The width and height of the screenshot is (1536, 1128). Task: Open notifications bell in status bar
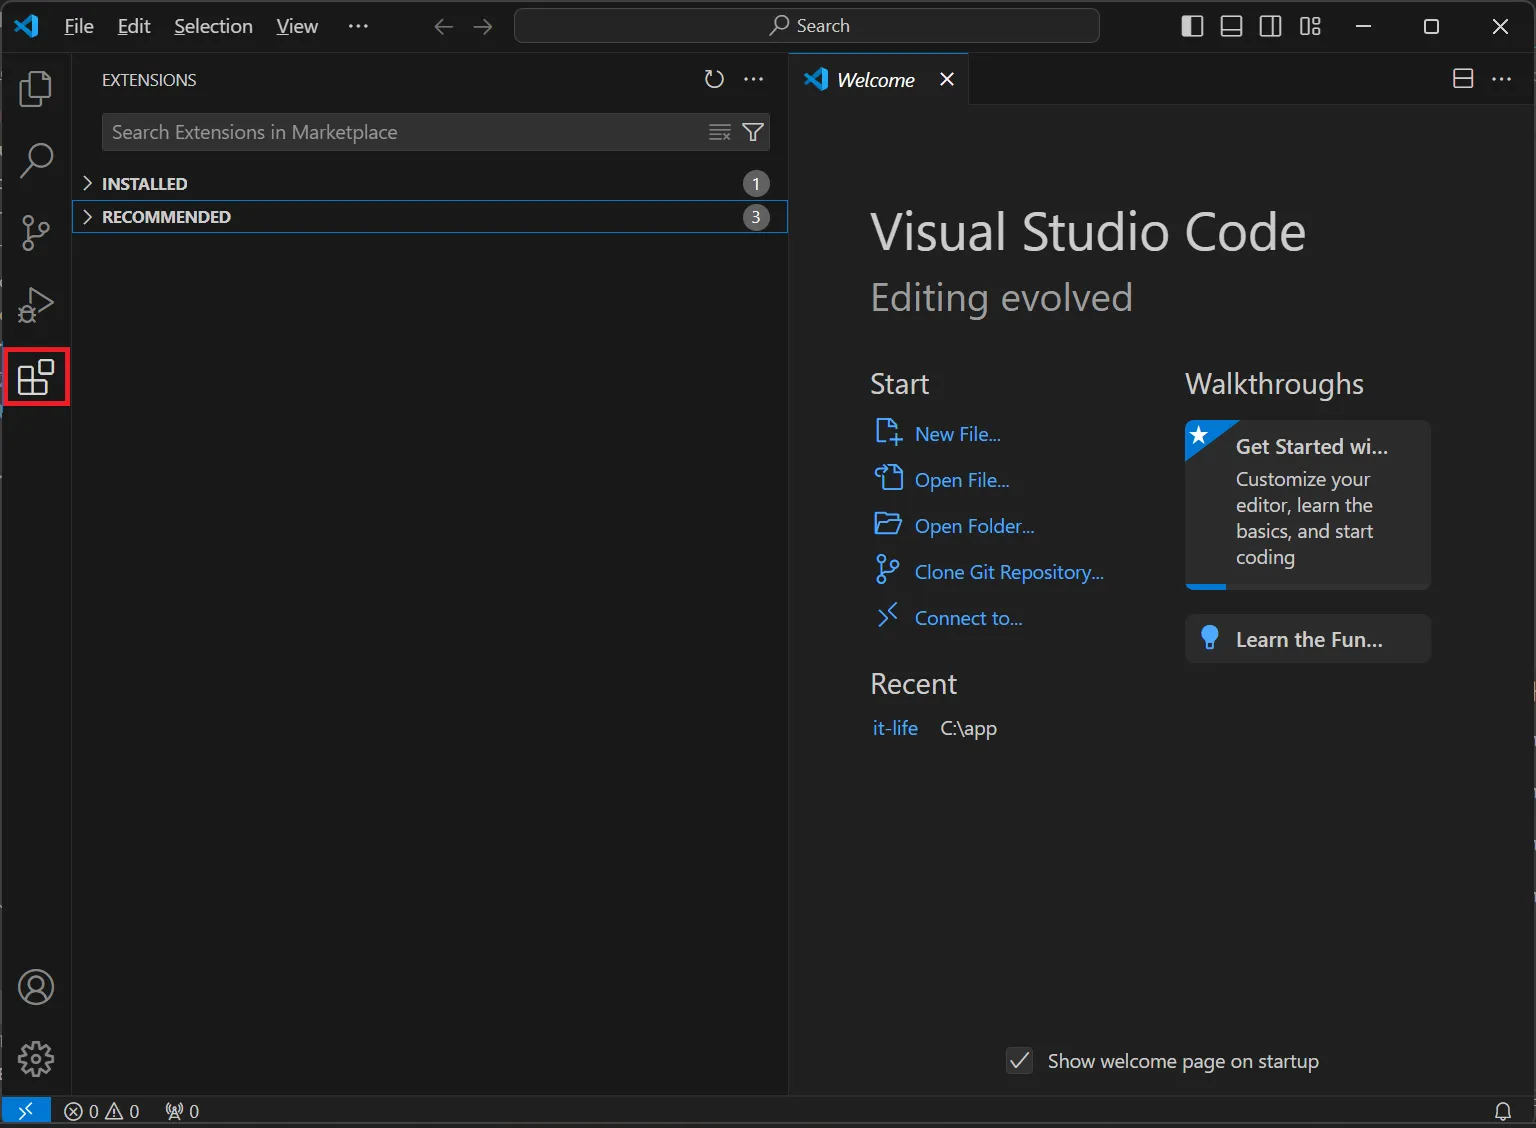pos(1503,1111)
